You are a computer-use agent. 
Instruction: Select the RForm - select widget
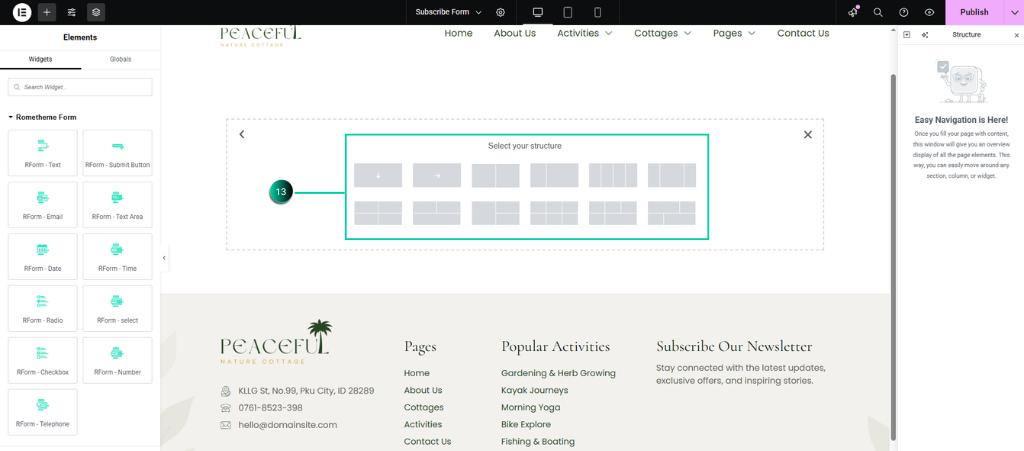tap(118, 308)
